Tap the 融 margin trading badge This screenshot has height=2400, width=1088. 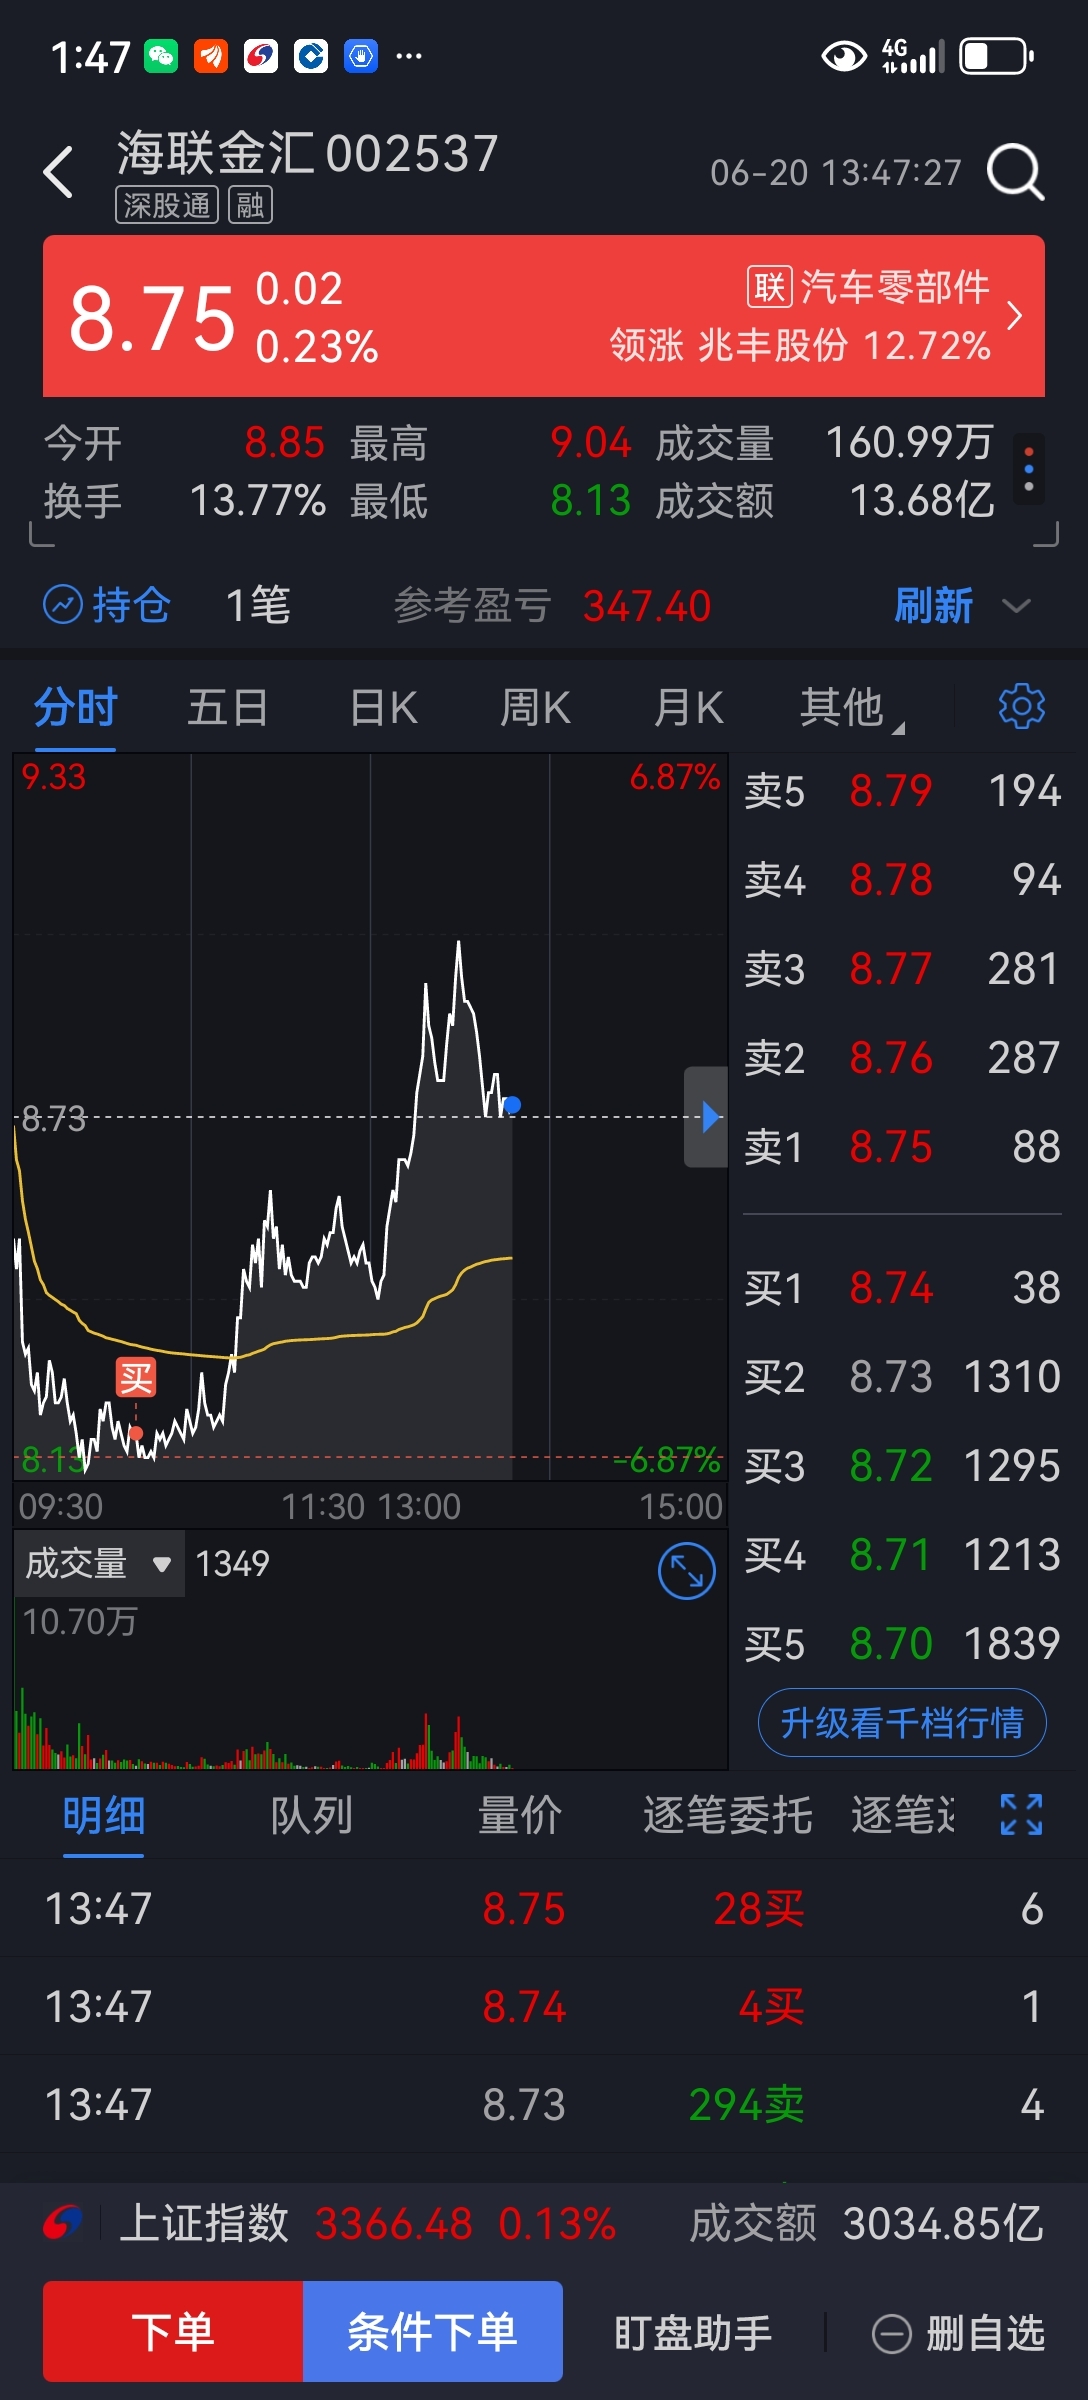click(250, 206)
